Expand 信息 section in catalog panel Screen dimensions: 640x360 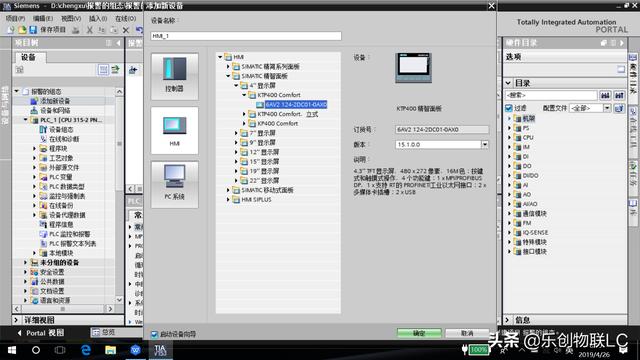point(507,320)
